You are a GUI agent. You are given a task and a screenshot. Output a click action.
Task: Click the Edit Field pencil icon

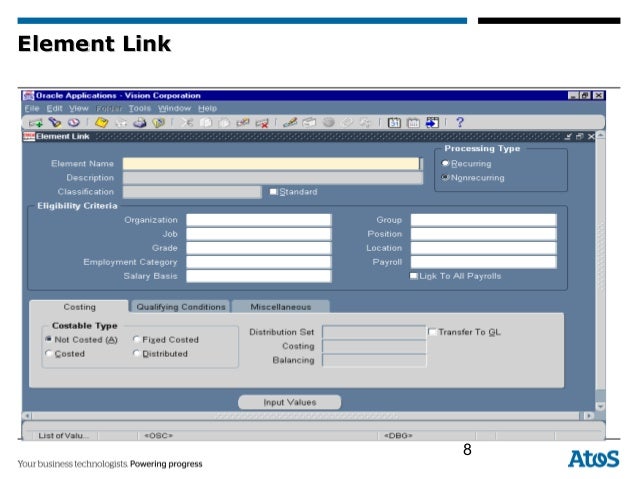[290, 122]
